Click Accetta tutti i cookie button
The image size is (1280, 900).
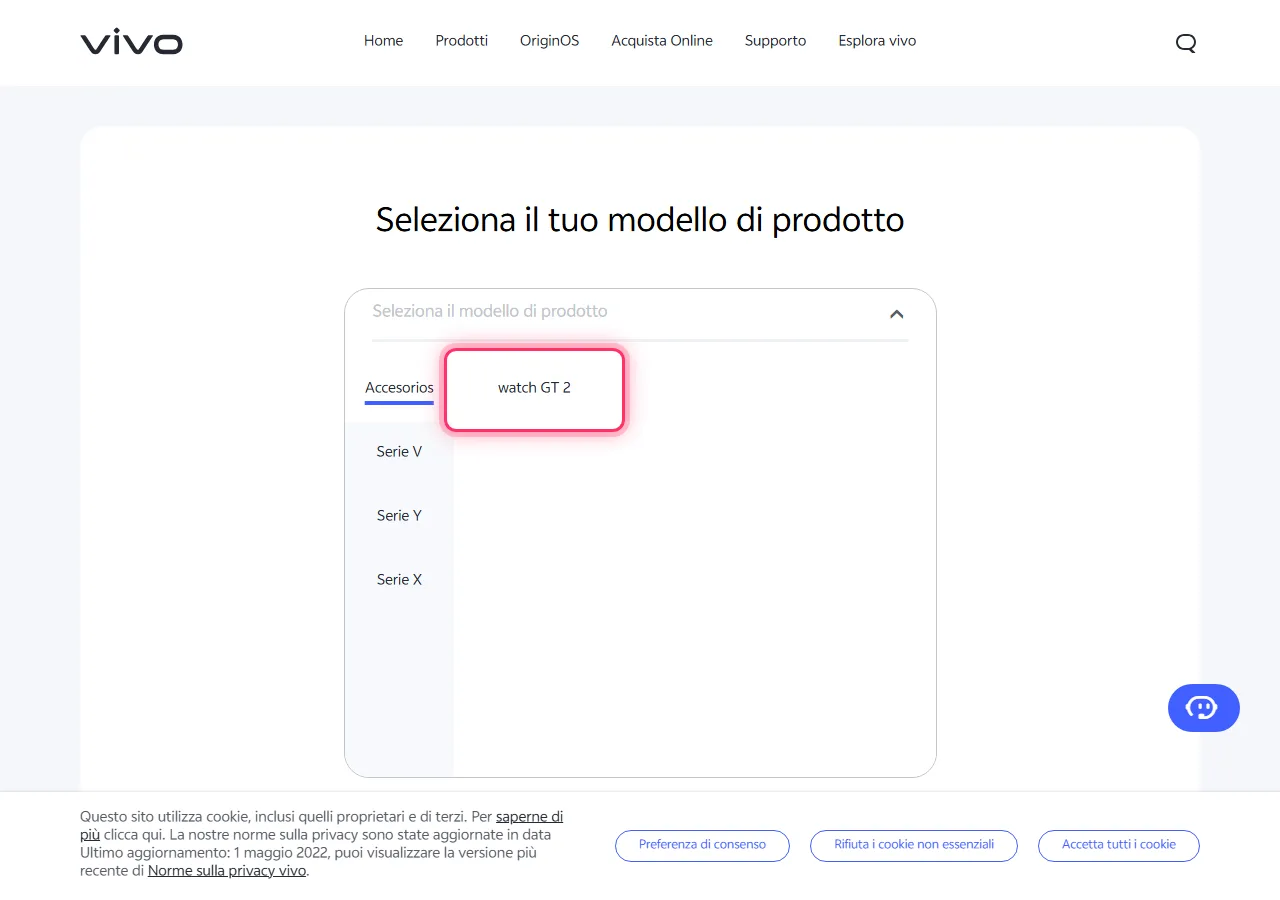coord(1119,845)
